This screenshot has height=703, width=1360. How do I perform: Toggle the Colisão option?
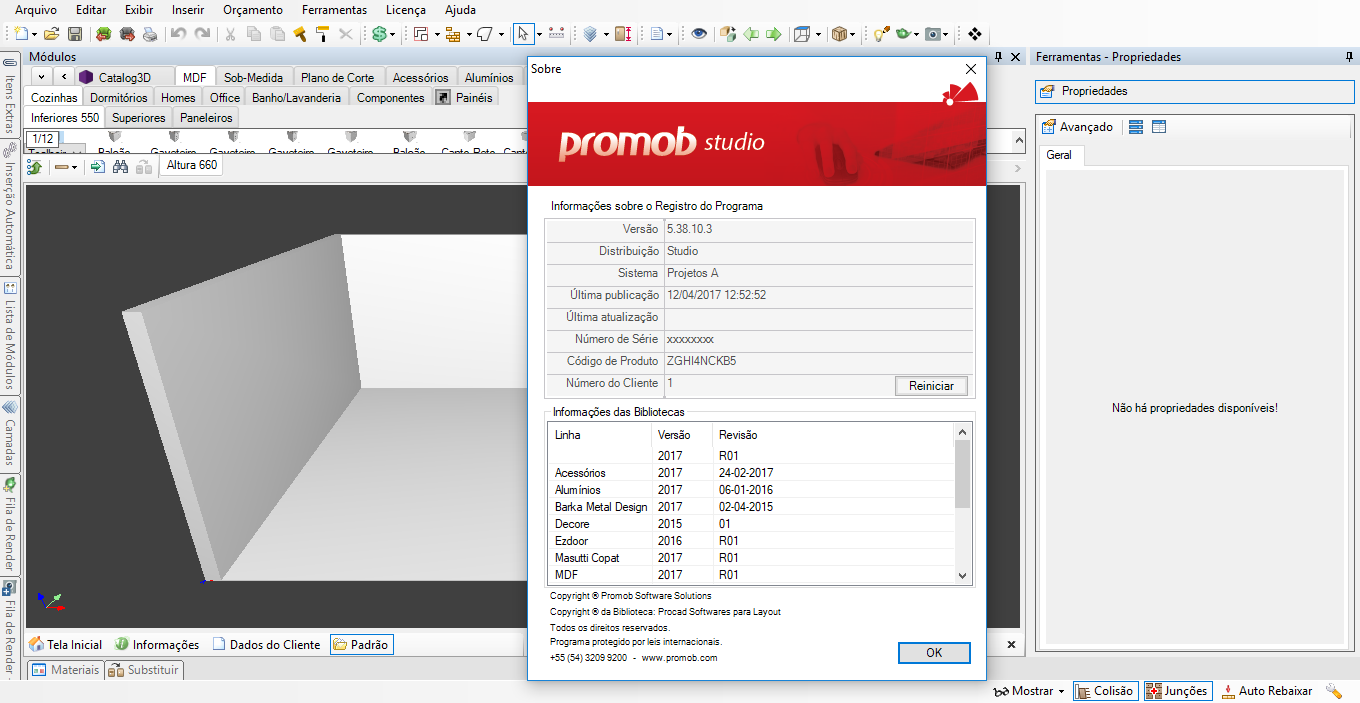[x=1105, y=691]
